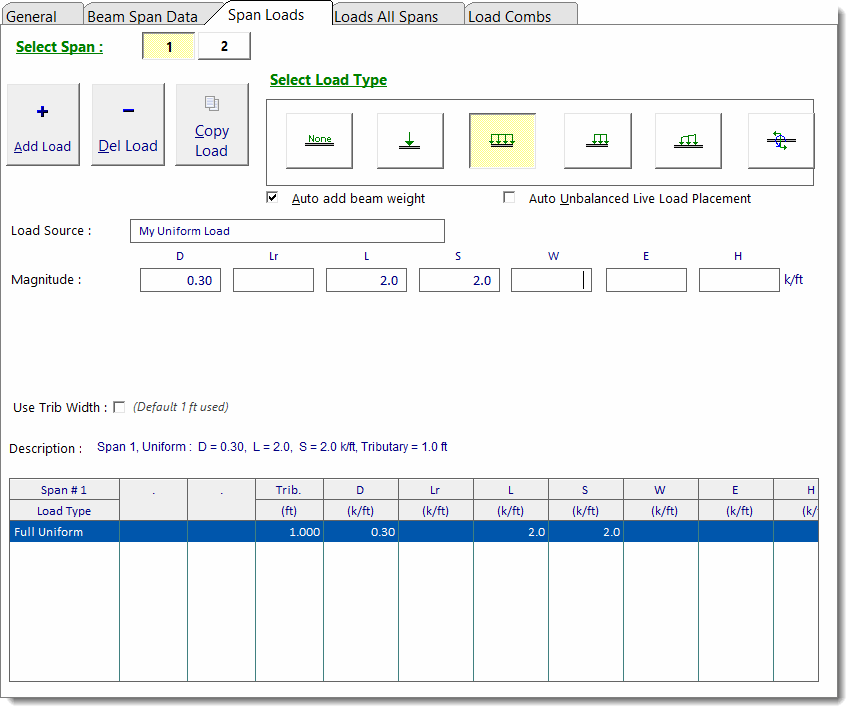Click the E column header in table
This screenshot has height=713, width=853.
click(737, 490)
